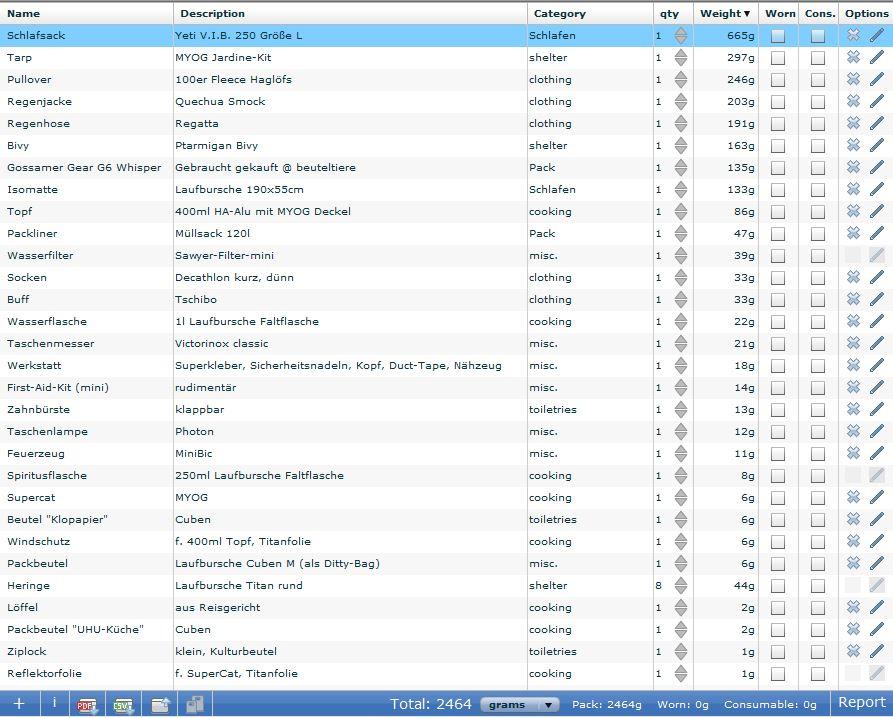
Task: Edit the Schlafsack item with pencil icon
Action: (877, 36)
